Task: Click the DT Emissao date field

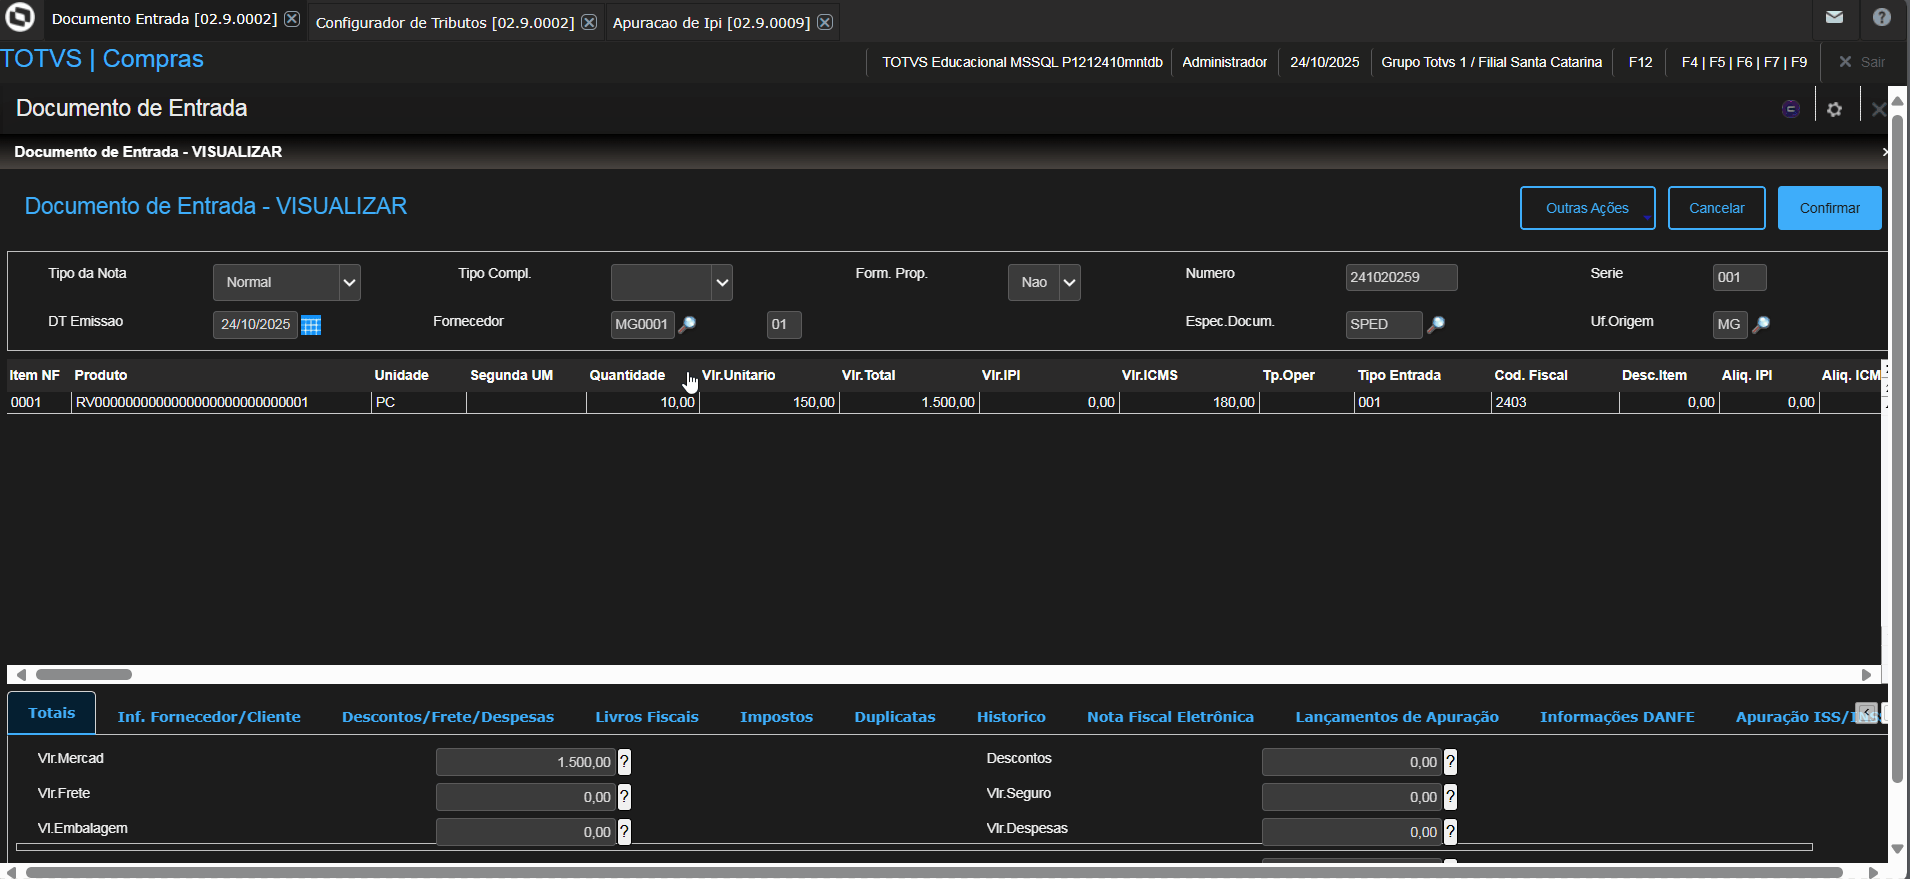Action: pos(255,324)
